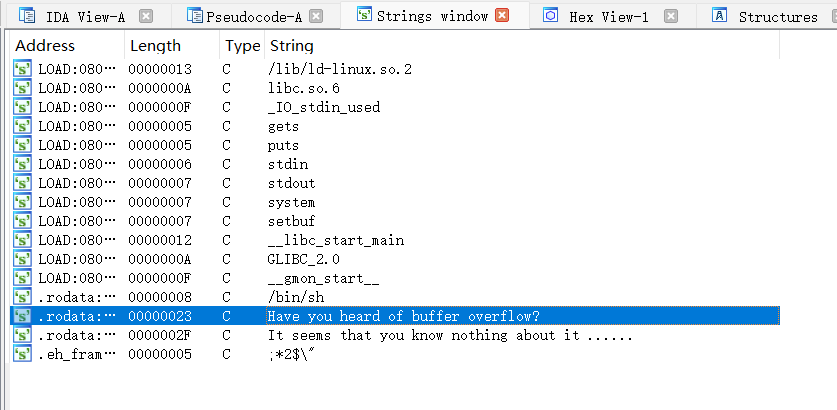Close the Strings window tab

[x=502, y=16]
